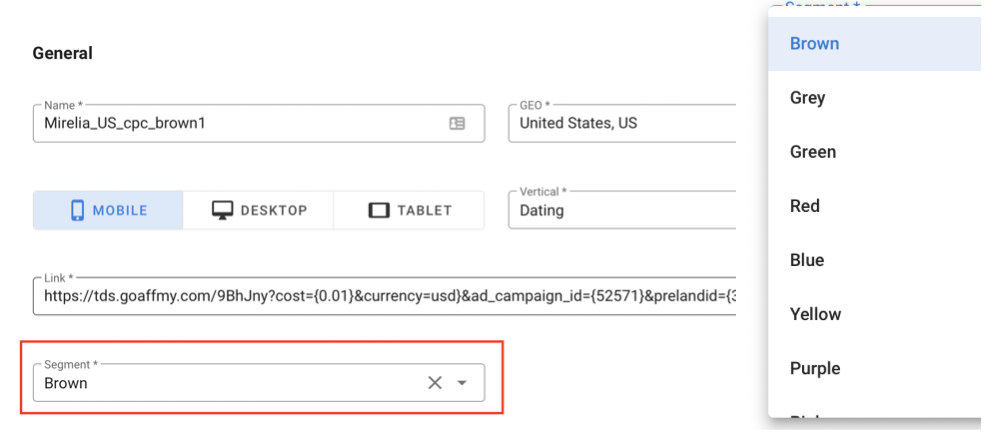Click the Link input field
Viewport: 1006px width, 440px height.
[x=384, y=296]
